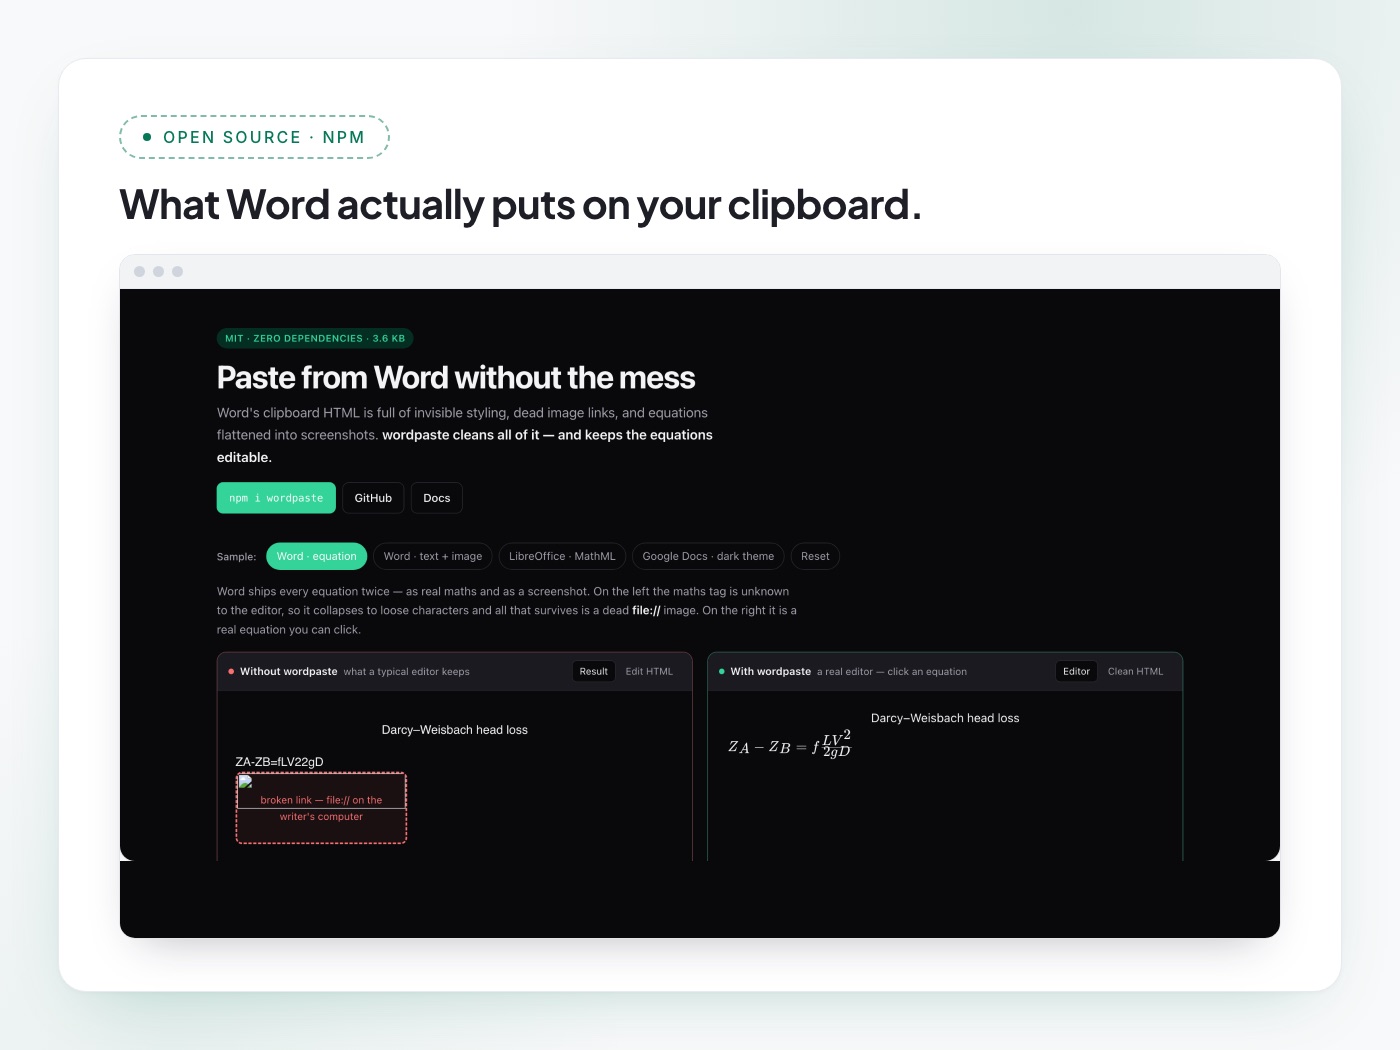Click the broken link file:// placeholder text
Viewport: 1400px width, 1050px height.
[x=321, y=808]
